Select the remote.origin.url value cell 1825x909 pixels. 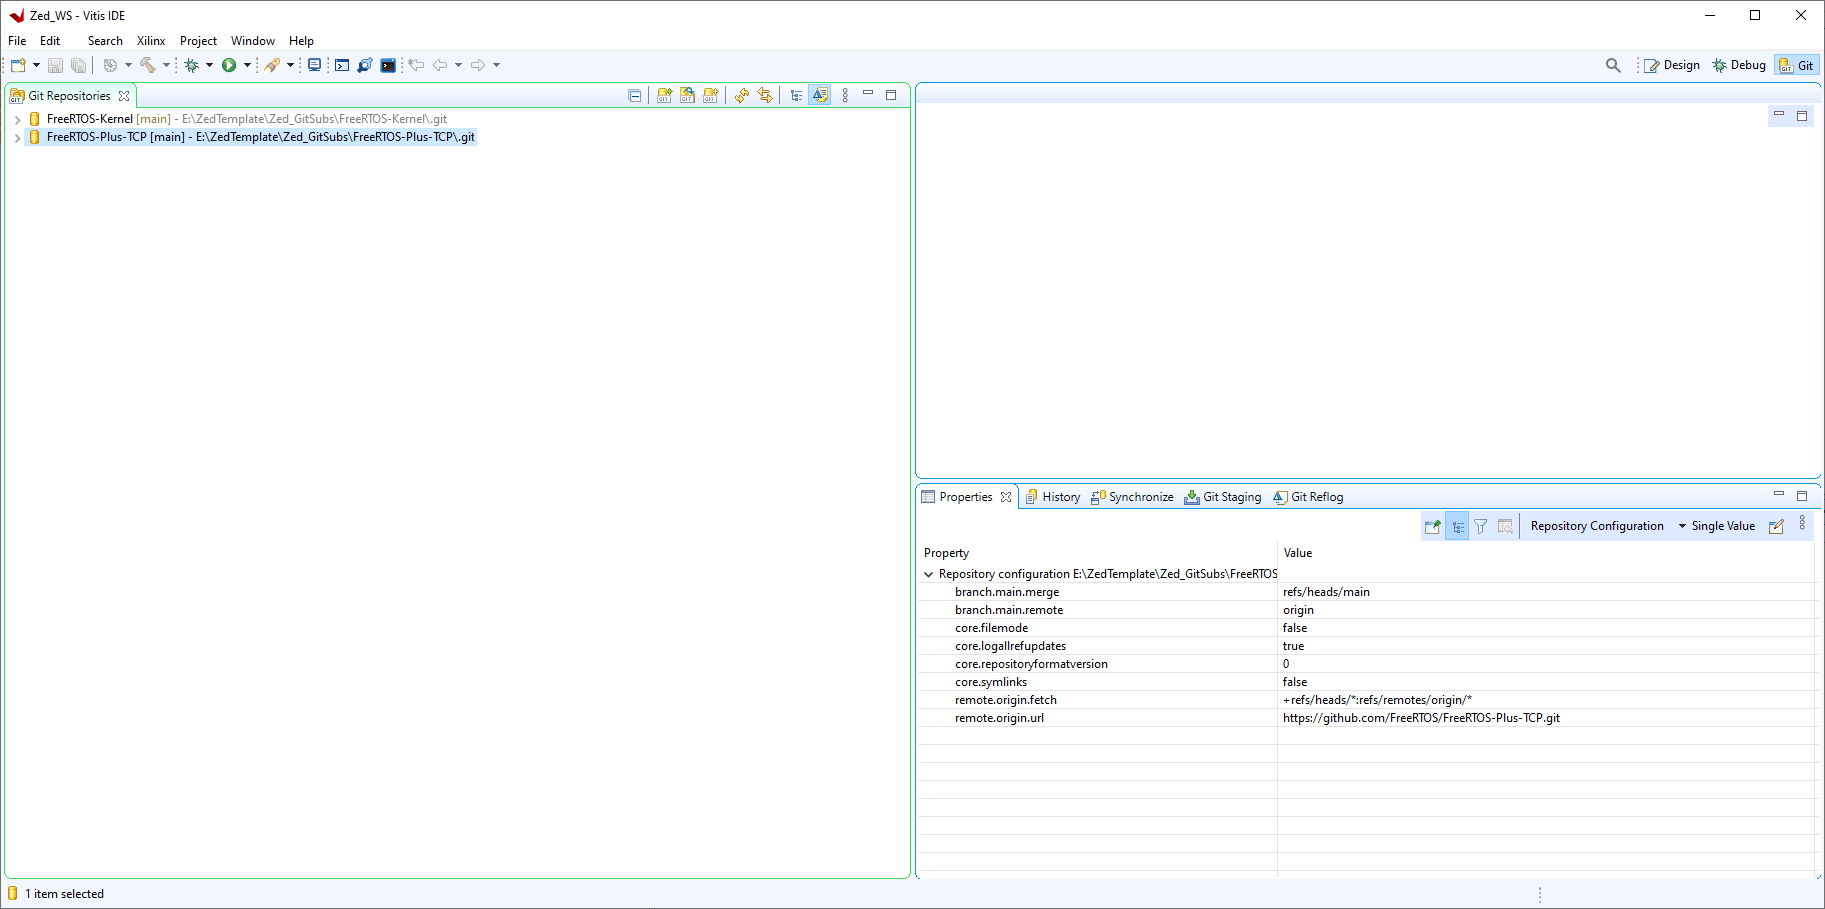1545,718
